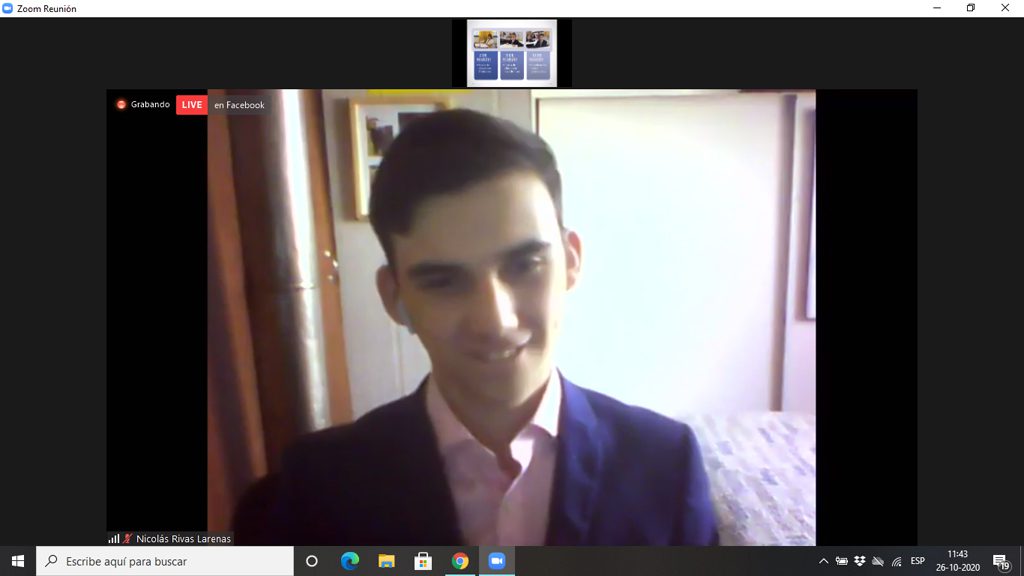Open File Explorer from the taskbar
The height and width of the screenshot is (576, 1024).
(386, 561)
